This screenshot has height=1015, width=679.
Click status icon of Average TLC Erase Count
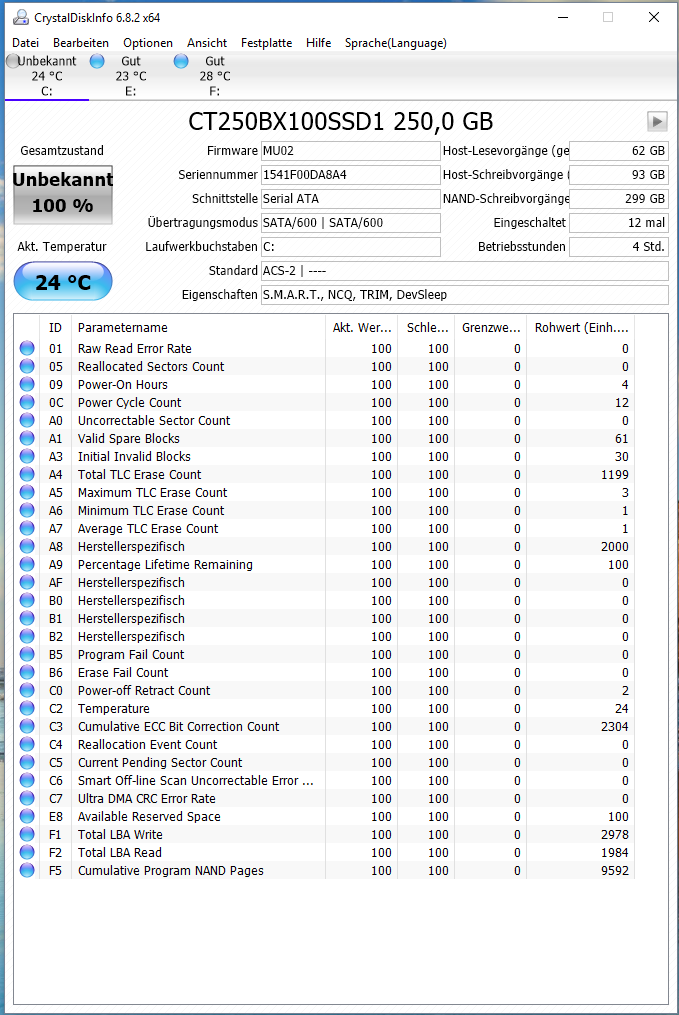pyautogui.click(x=27, y=528)
